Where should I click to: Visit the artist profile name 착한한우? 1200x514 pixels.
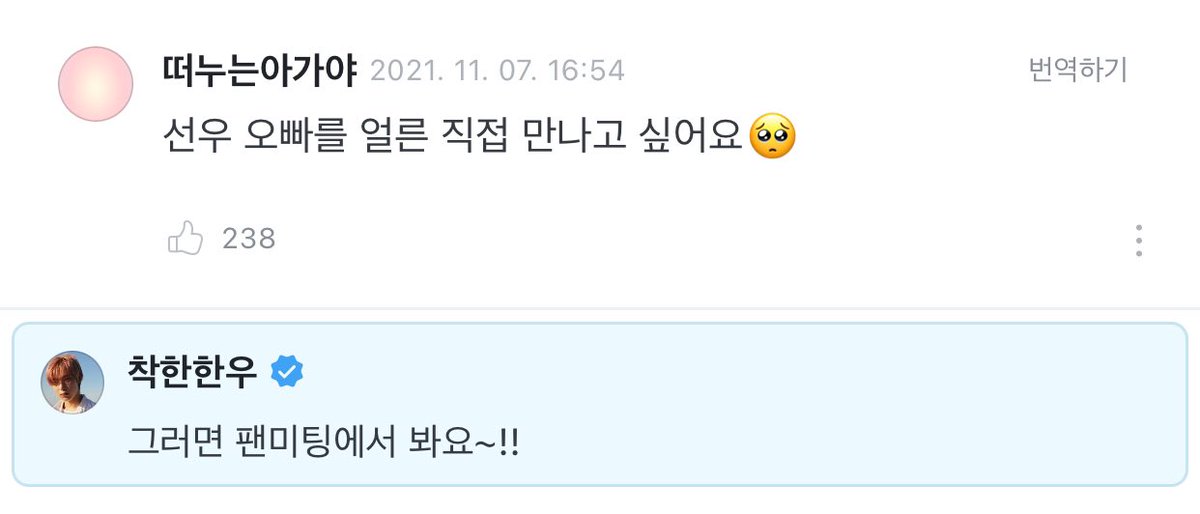pos(192,373)
